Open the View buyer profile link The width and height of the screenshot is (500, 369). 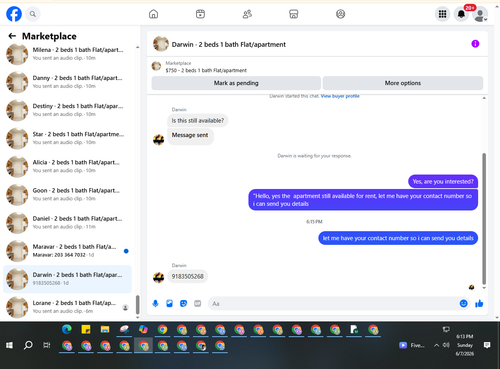pyautogui.click(x=340, y=96)
